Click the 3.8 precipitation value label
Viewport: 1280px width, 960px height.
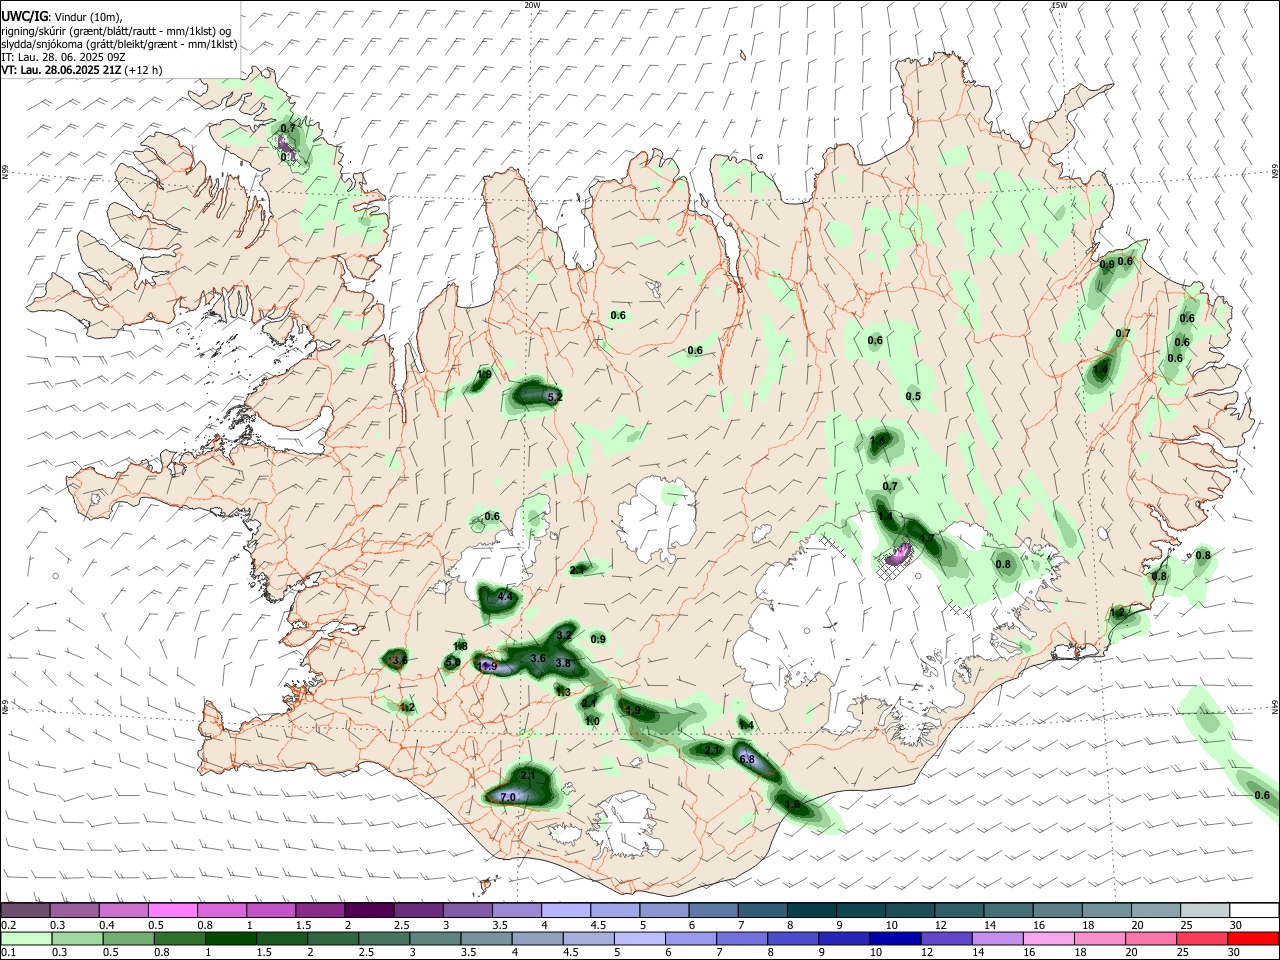point(563,663)
